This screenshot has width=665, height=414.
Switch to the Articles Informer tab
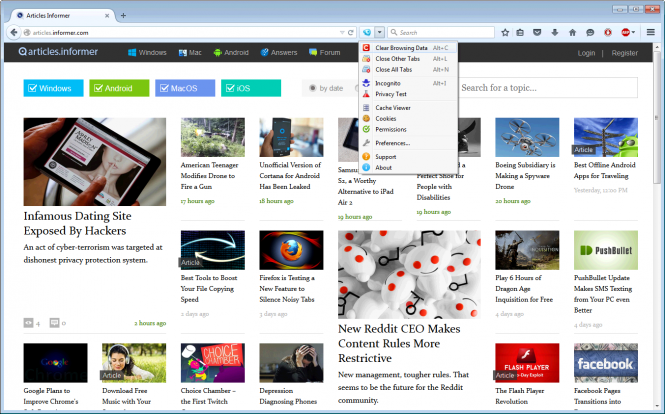pos(61,16)
